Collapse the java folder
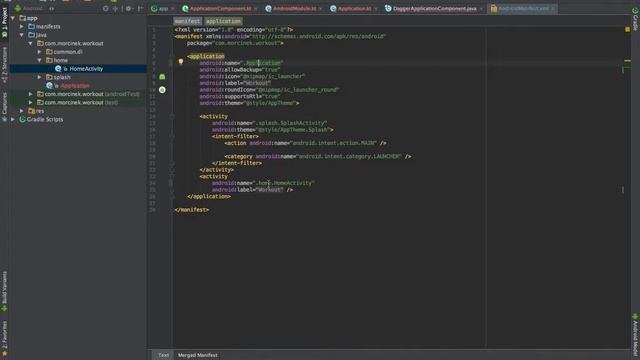The image size is (640, 360). click(22, 35)
